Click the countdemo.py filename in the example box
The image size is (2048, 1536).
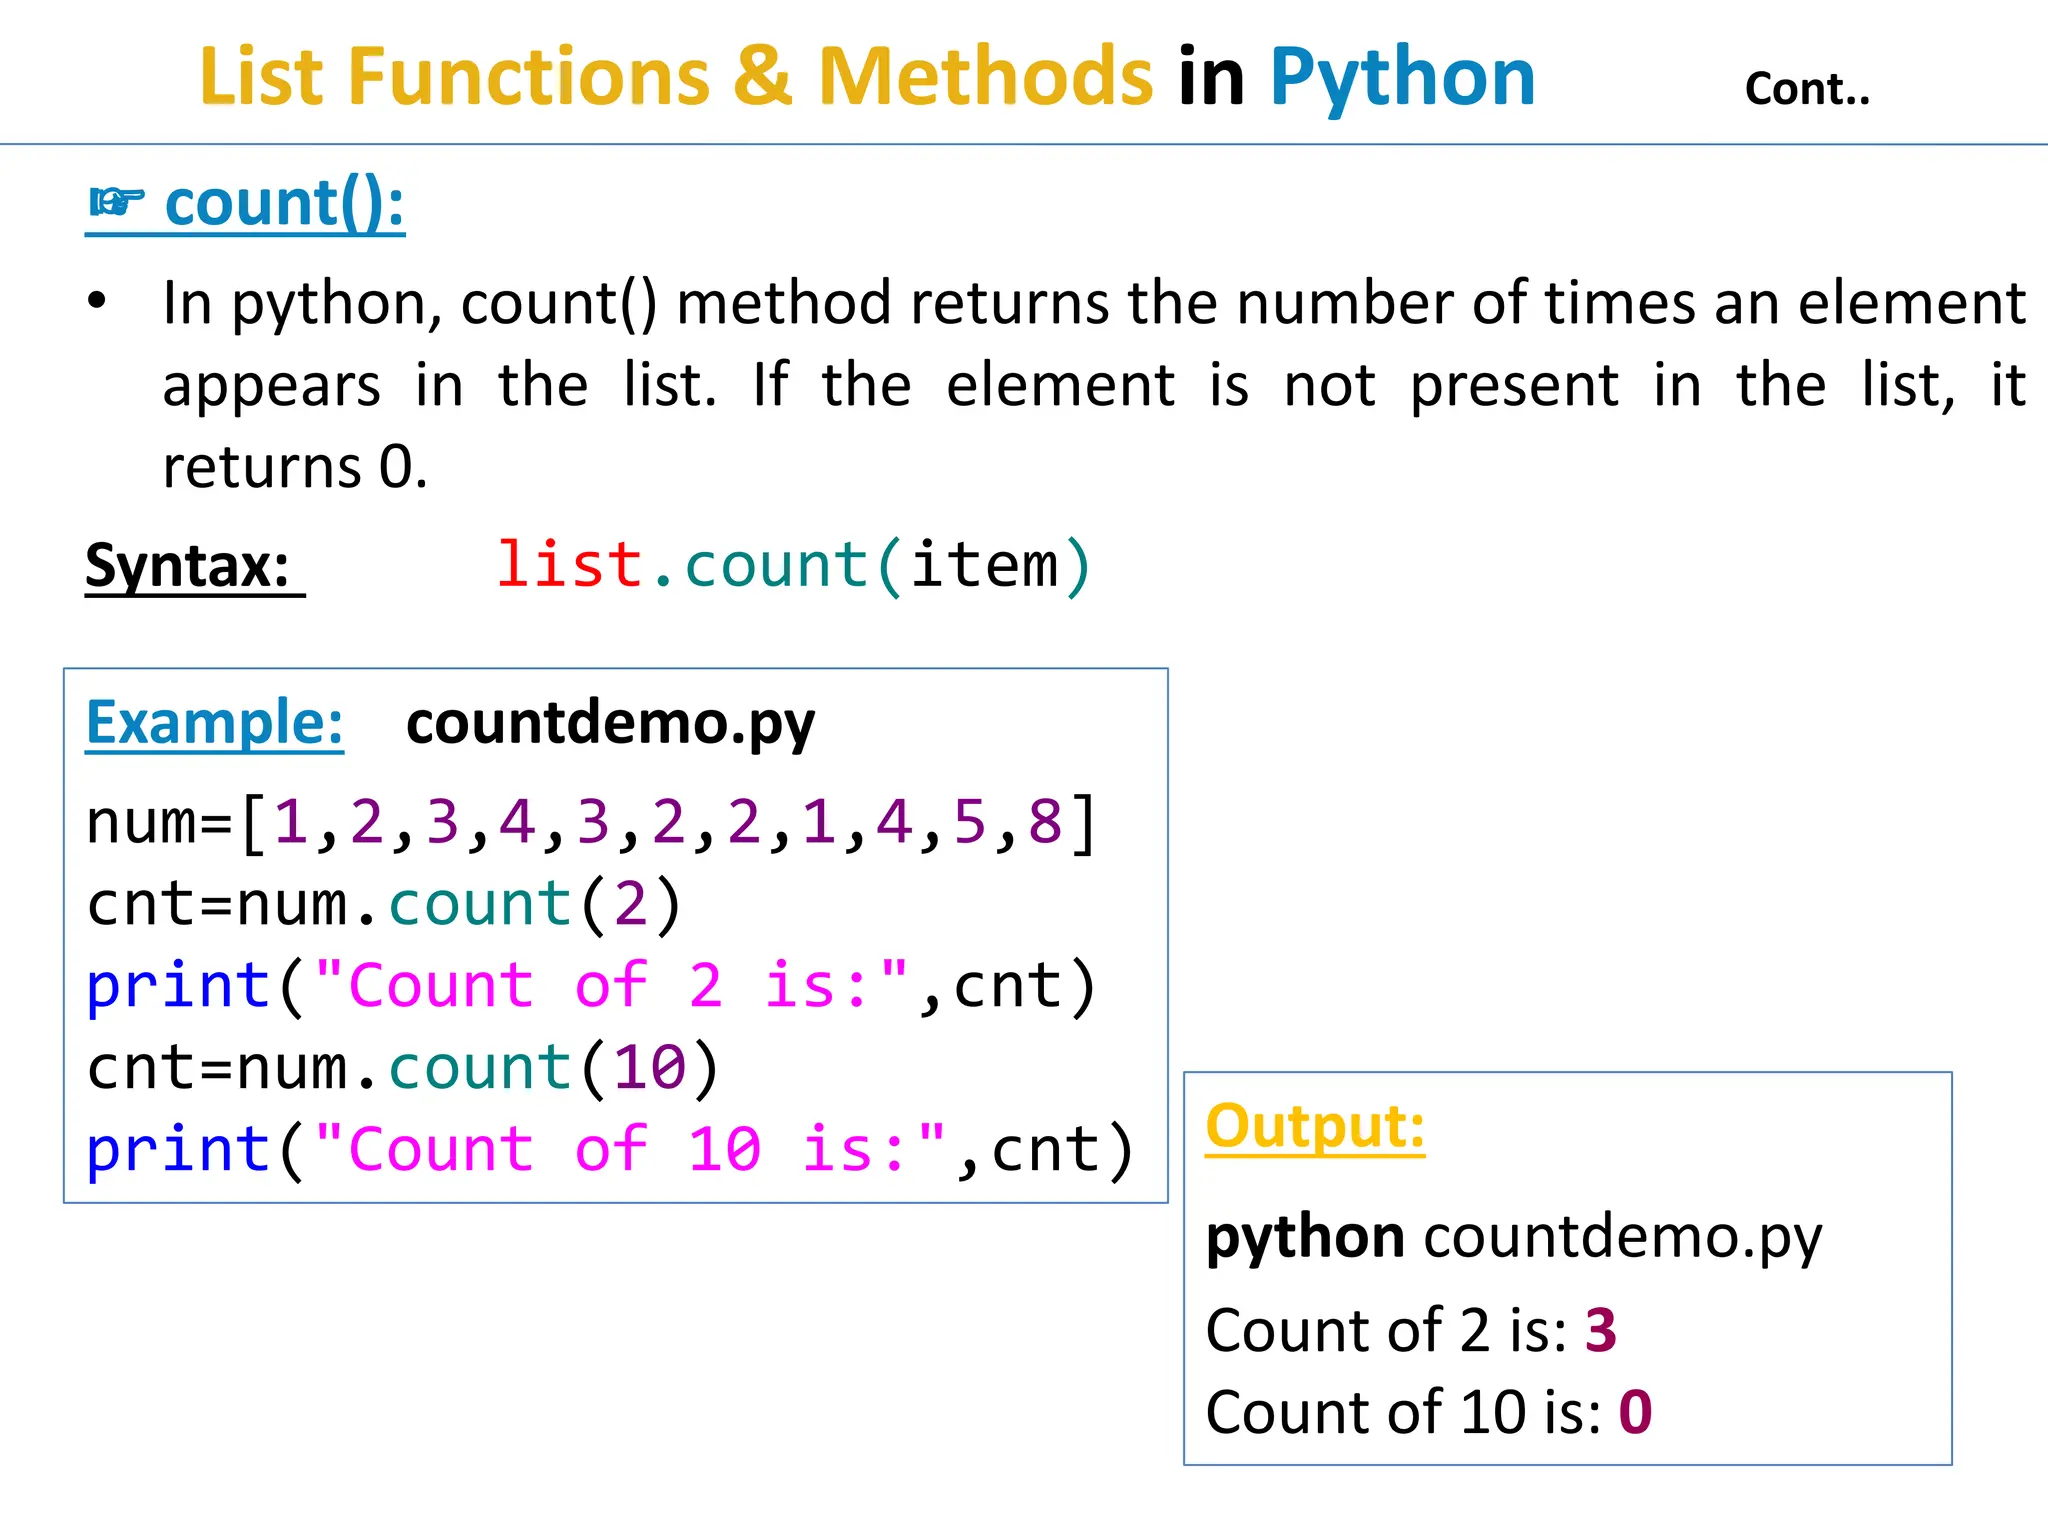610,722
